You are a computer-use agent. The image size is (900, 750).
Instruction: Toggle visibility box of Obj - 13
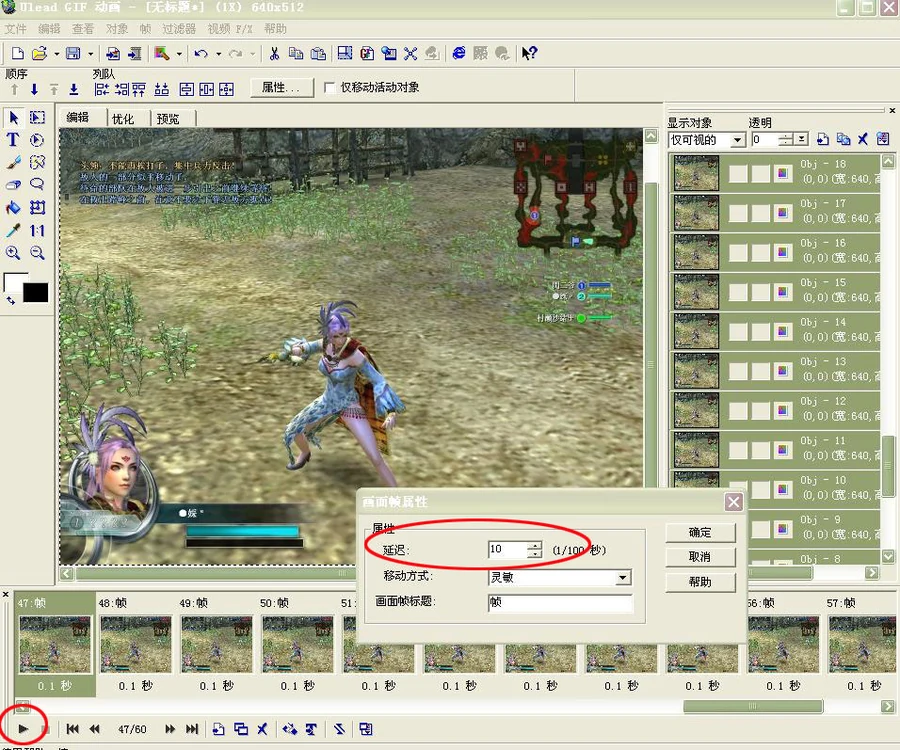point(738,371)
